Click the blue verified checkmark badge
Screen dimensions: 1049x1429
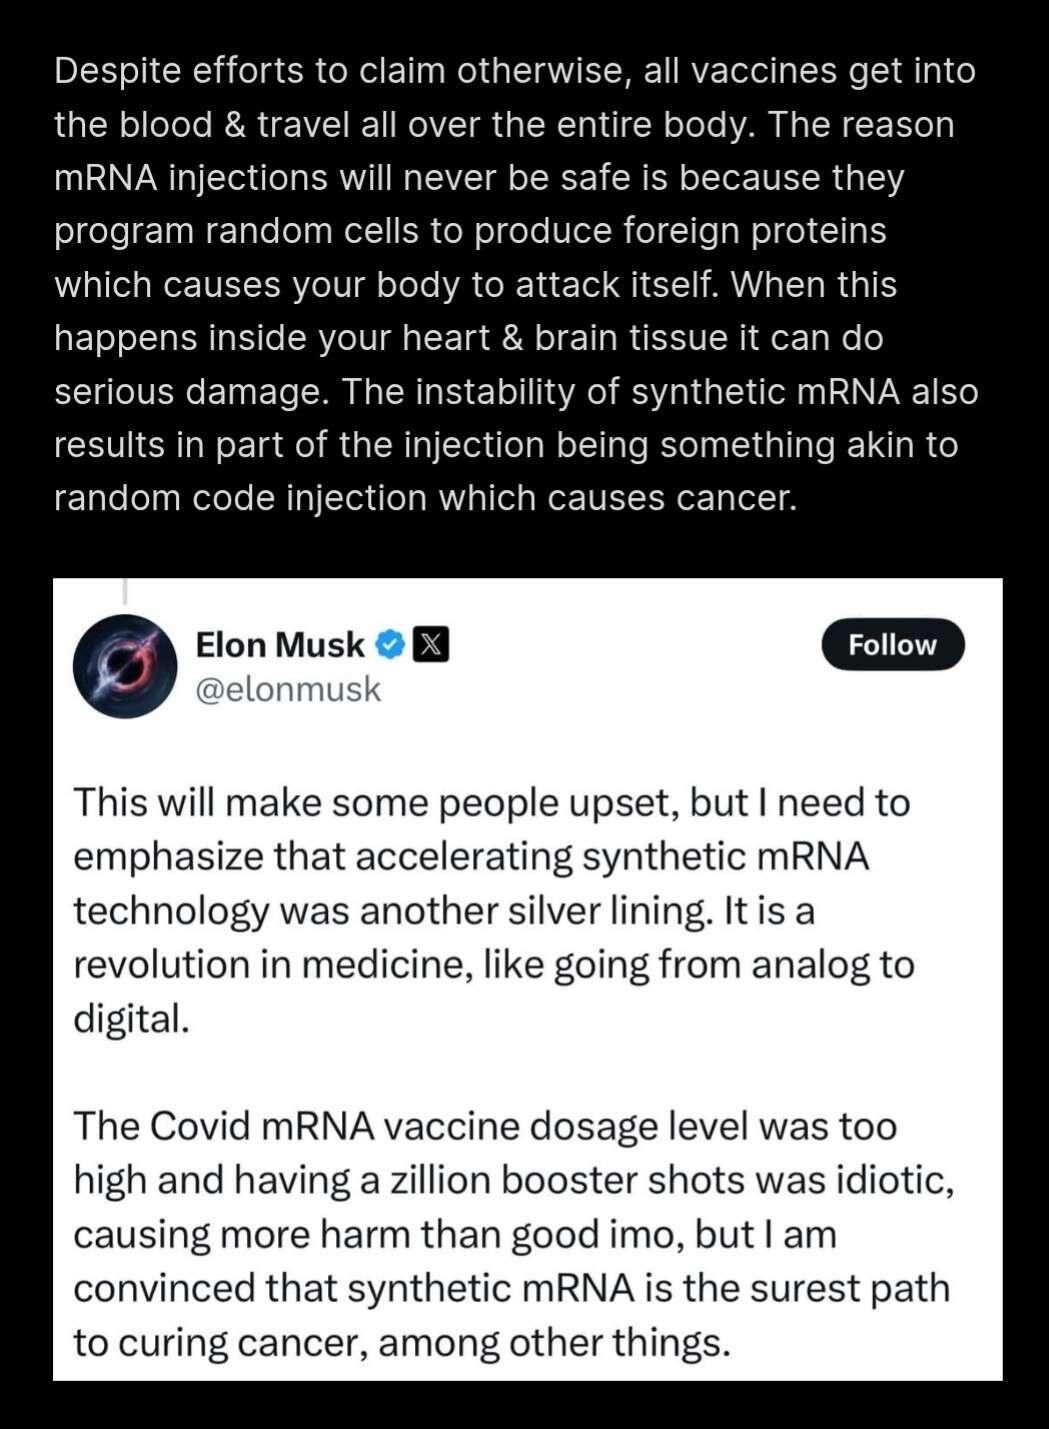pos(389,645)
